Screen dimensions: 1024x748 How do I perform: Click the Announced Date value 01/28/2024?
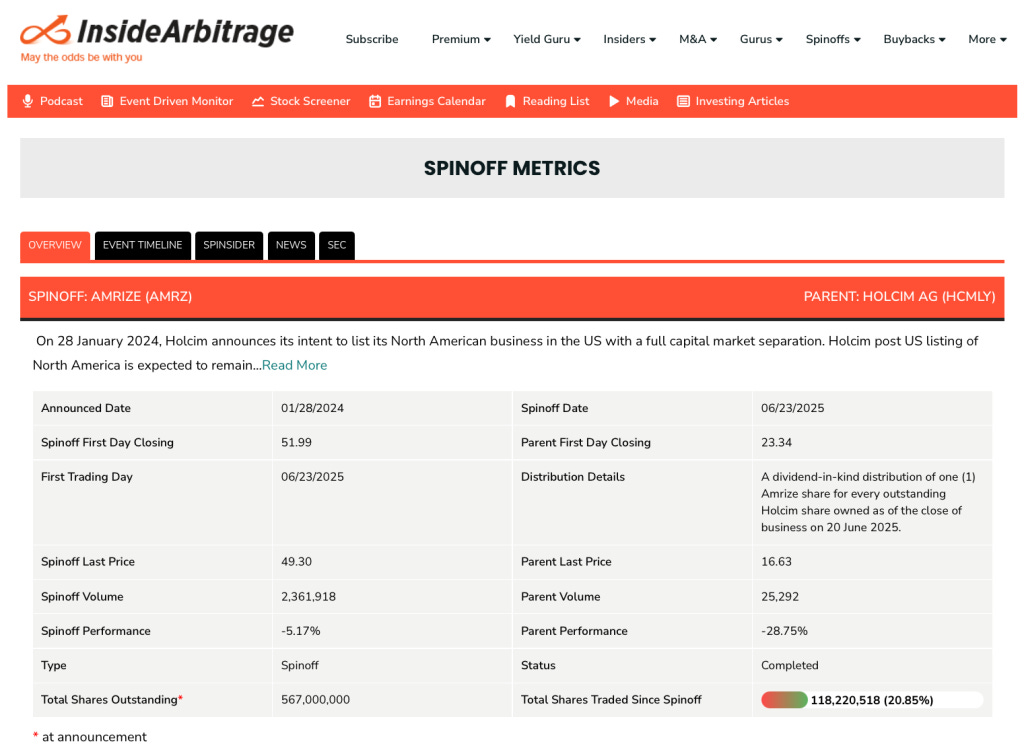click(x=312, y=408)
